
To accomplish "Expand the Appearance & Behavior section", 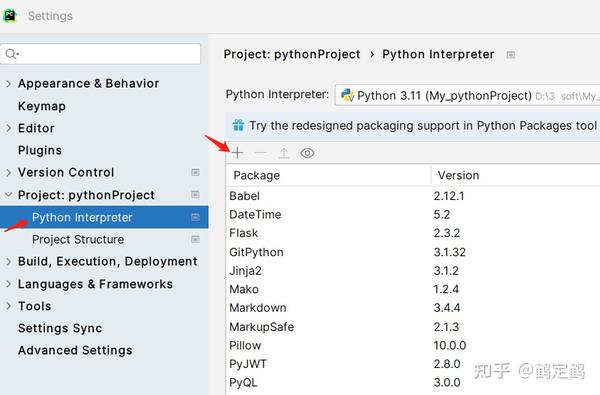I will (8, 83).
